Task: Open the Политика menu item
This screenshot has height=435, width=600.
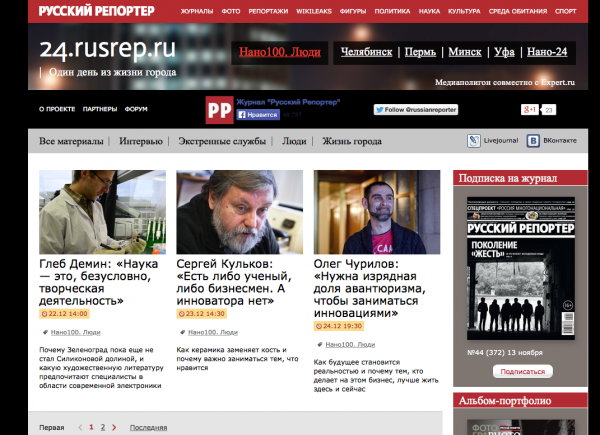Action: point(392,11)
